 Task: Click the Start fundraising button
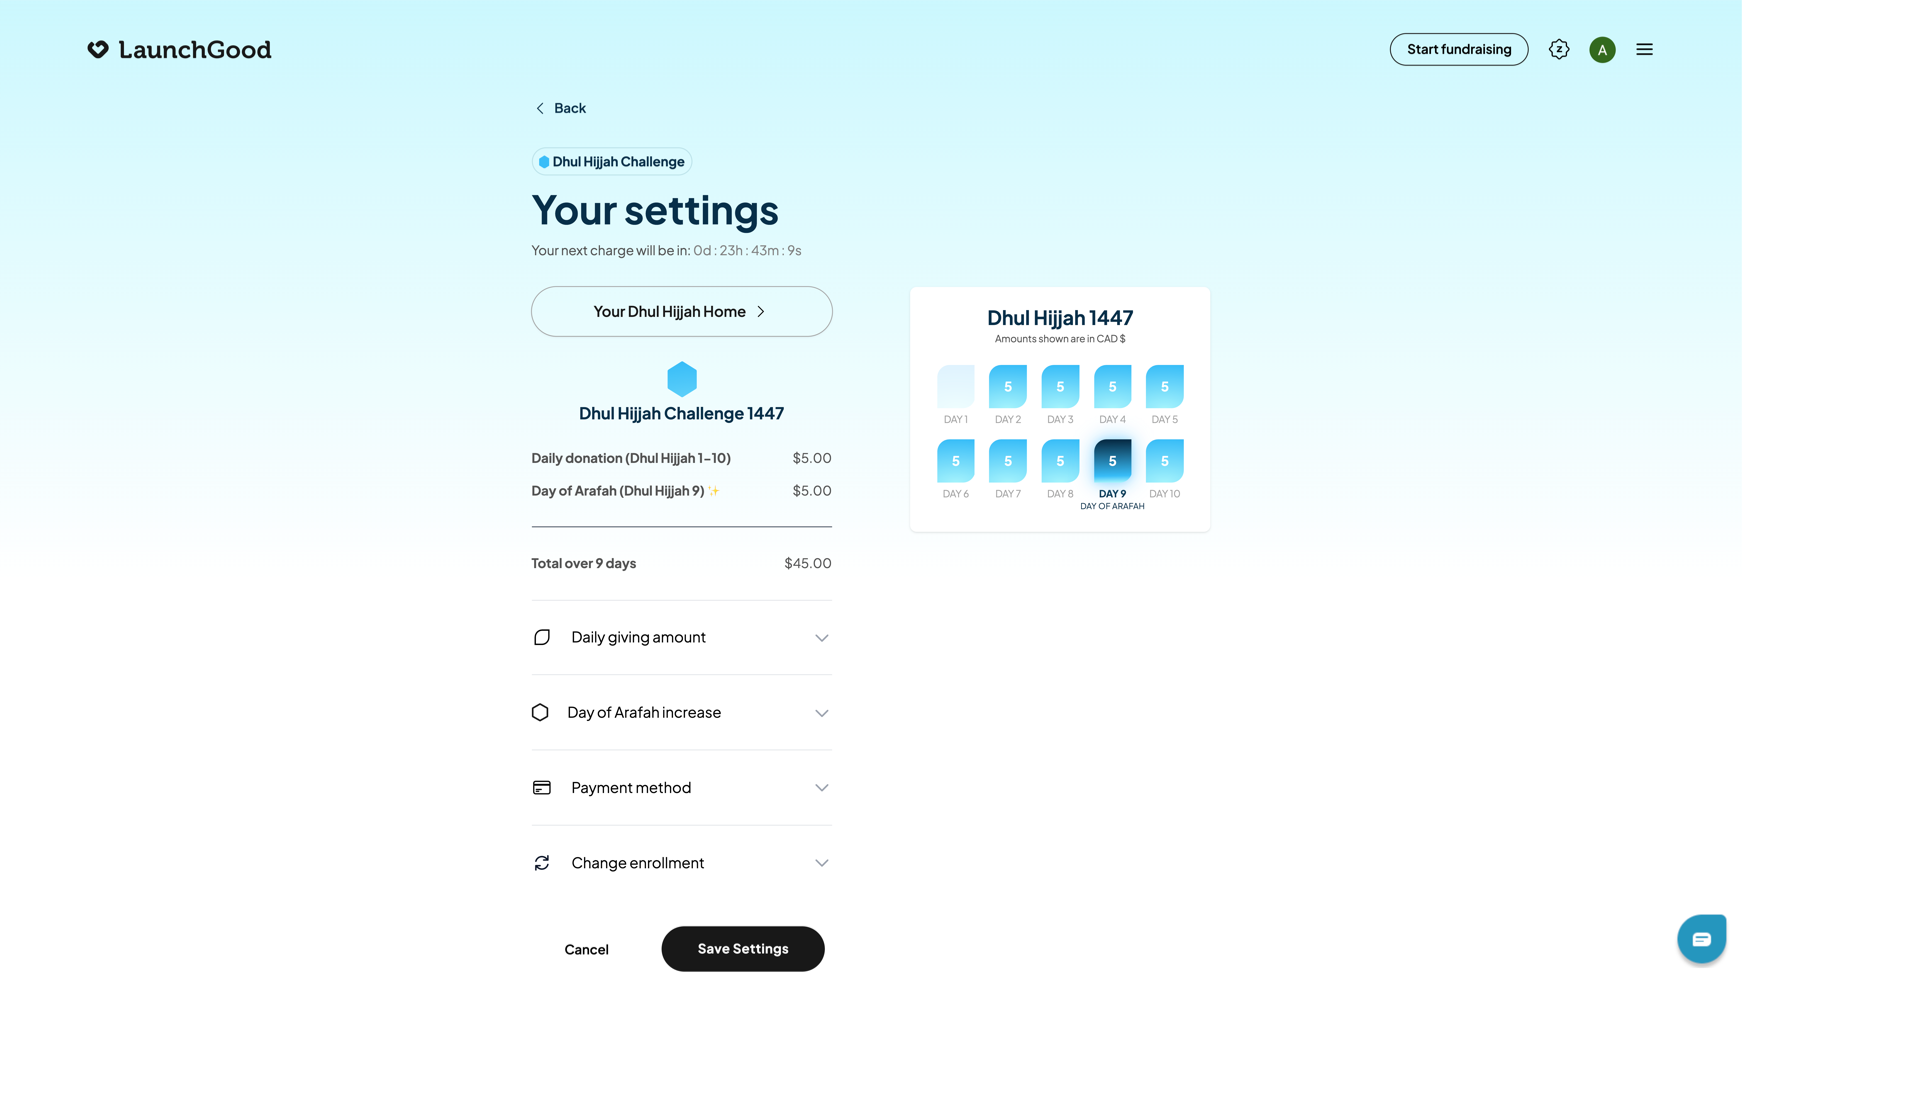[1458, 49]
